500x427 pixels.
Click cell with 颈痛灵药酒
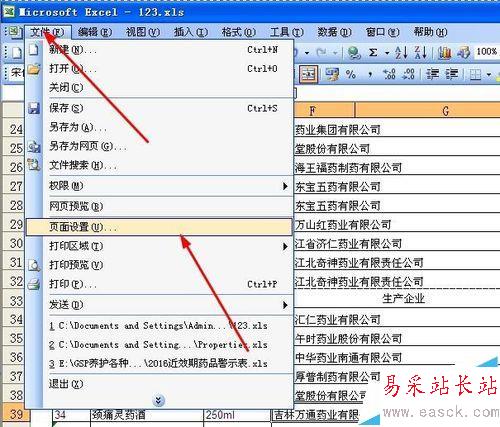[x=147, y=415]
